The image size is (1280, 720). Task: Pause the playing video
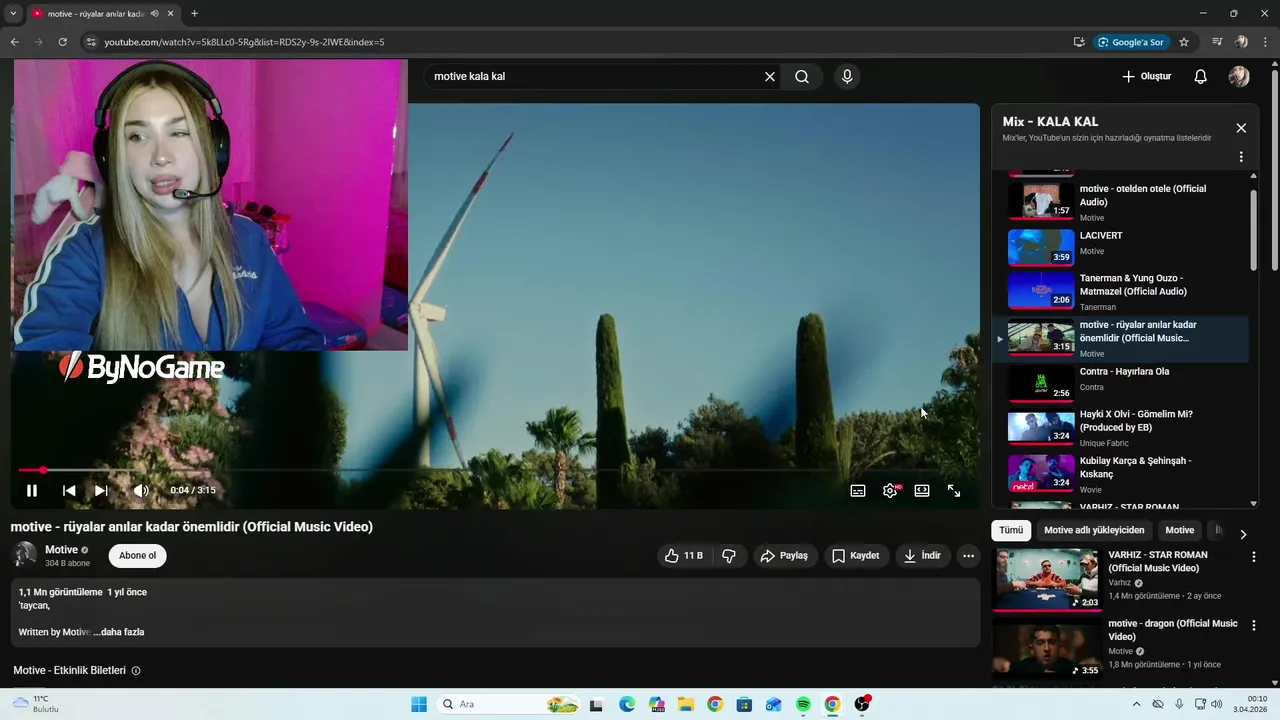point(32,490)
